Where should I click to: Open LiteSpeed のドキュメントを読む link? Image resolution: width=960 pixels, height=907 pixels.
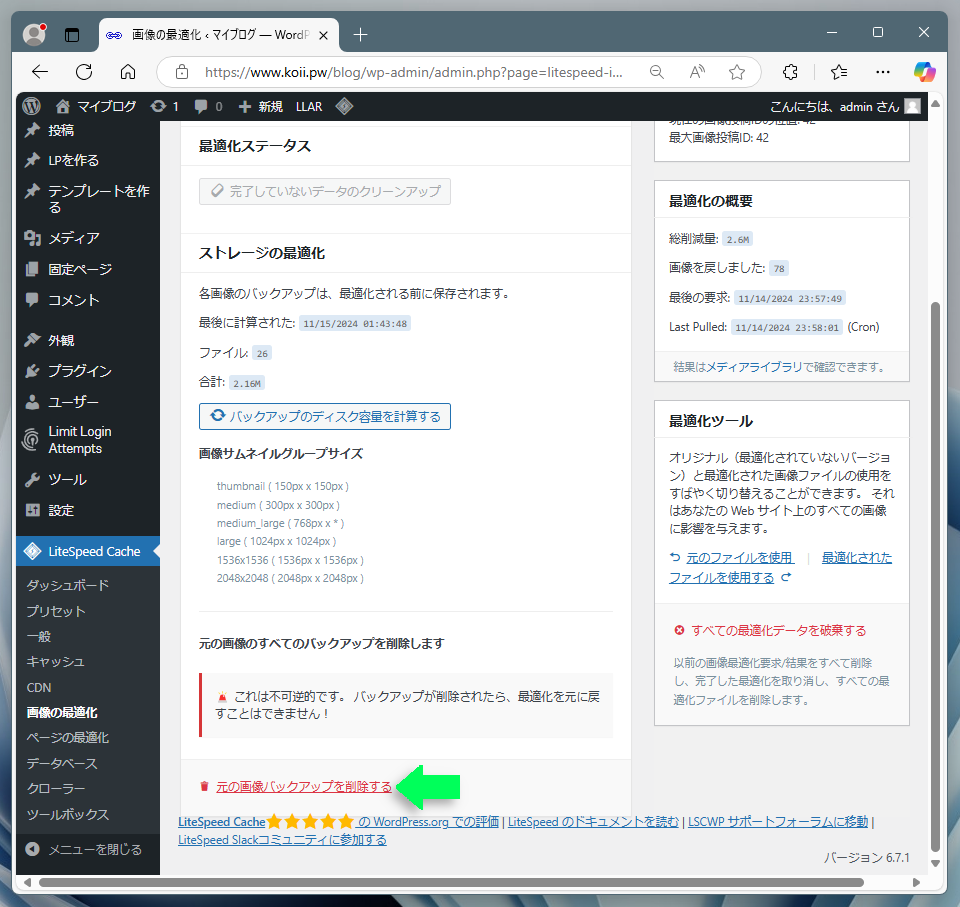tap(593, 822)
